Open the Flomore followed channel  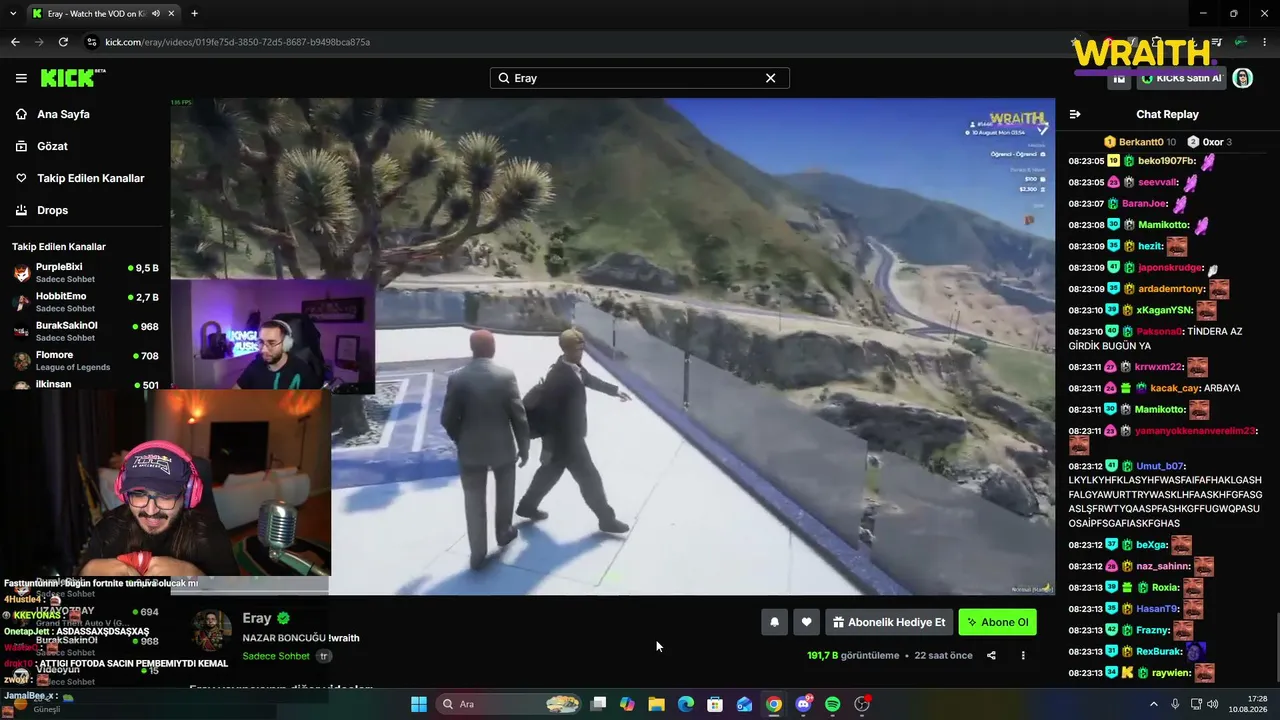click(85, 360)
